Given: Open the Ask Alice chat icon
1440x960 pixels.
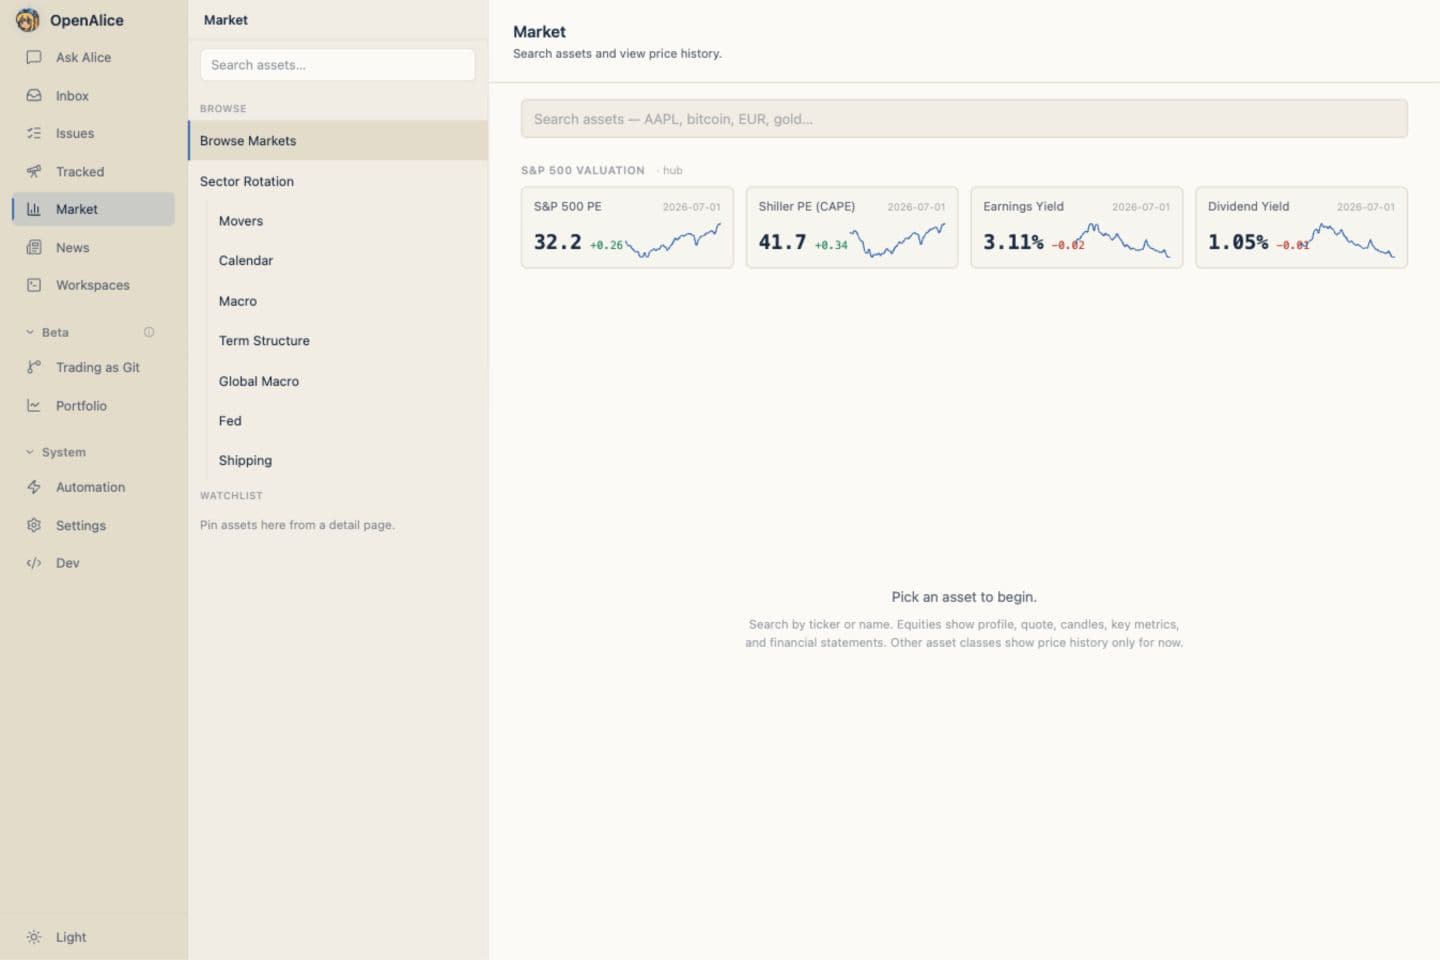Looking at the screenshot, I should [34, 58].
